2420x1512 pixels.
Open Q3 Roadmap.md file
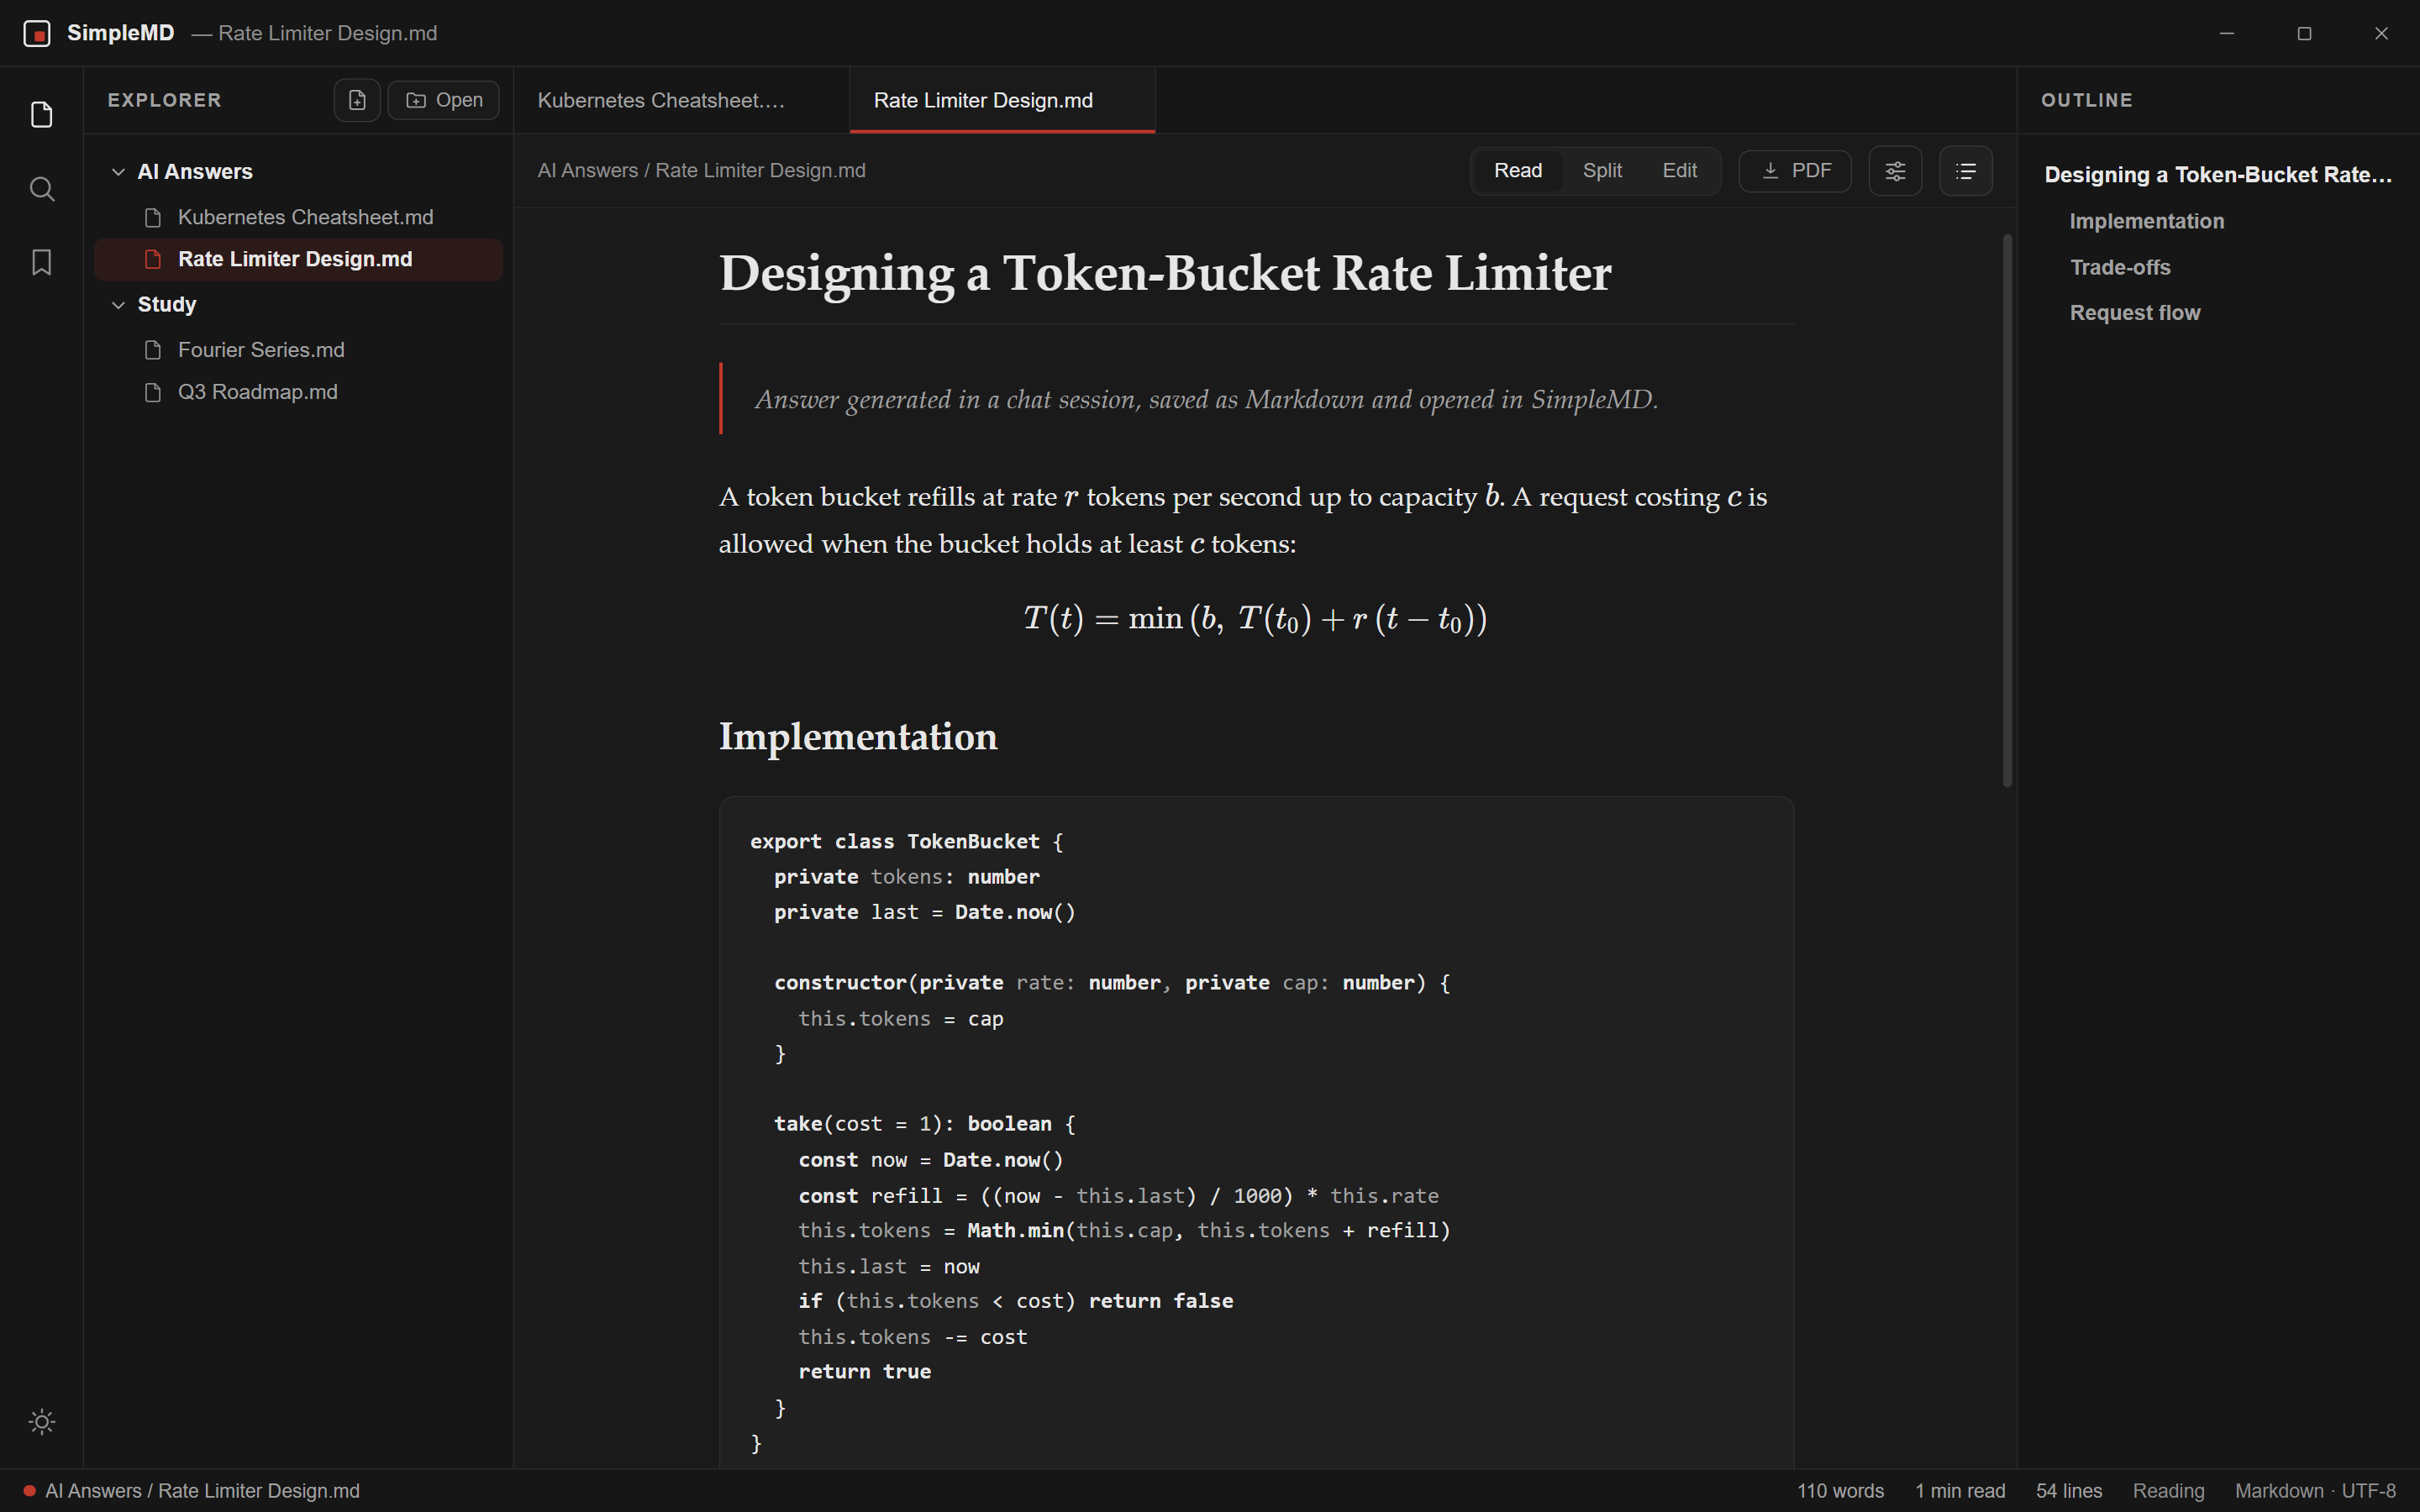coord(298,392)
